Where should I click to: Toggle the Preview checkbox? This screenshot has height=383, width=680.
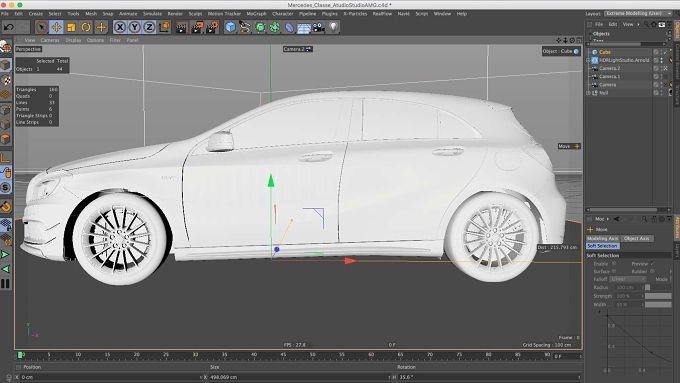pyautogui.click(x=653, y=263)
